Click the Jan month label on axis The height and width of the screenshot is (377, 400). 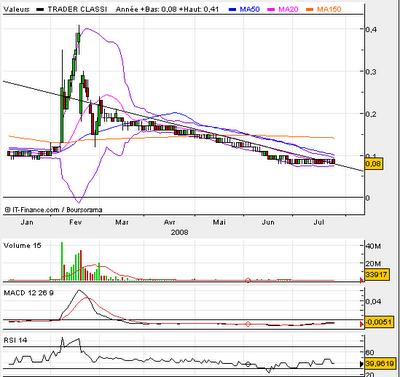tap(27, 222)
